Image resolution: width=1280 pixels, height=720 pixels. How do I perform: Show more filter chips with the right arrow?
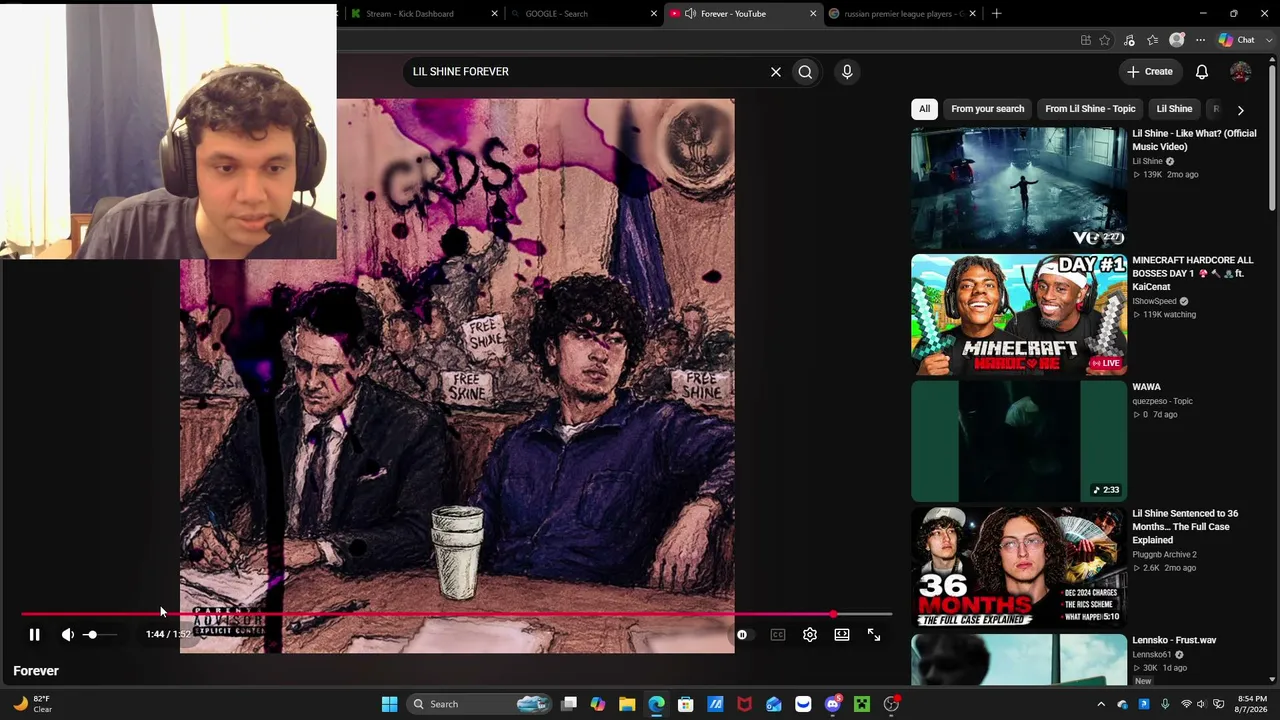pos(1241,110)
